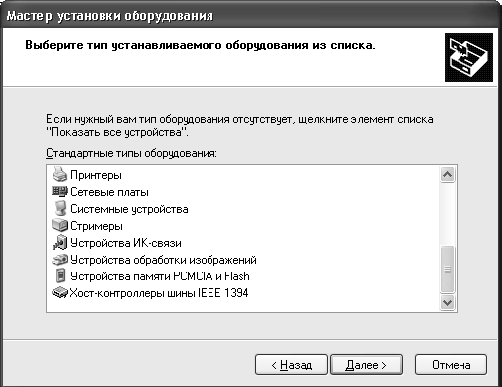Click the Сетевые платы network card icon

point(60,192)
